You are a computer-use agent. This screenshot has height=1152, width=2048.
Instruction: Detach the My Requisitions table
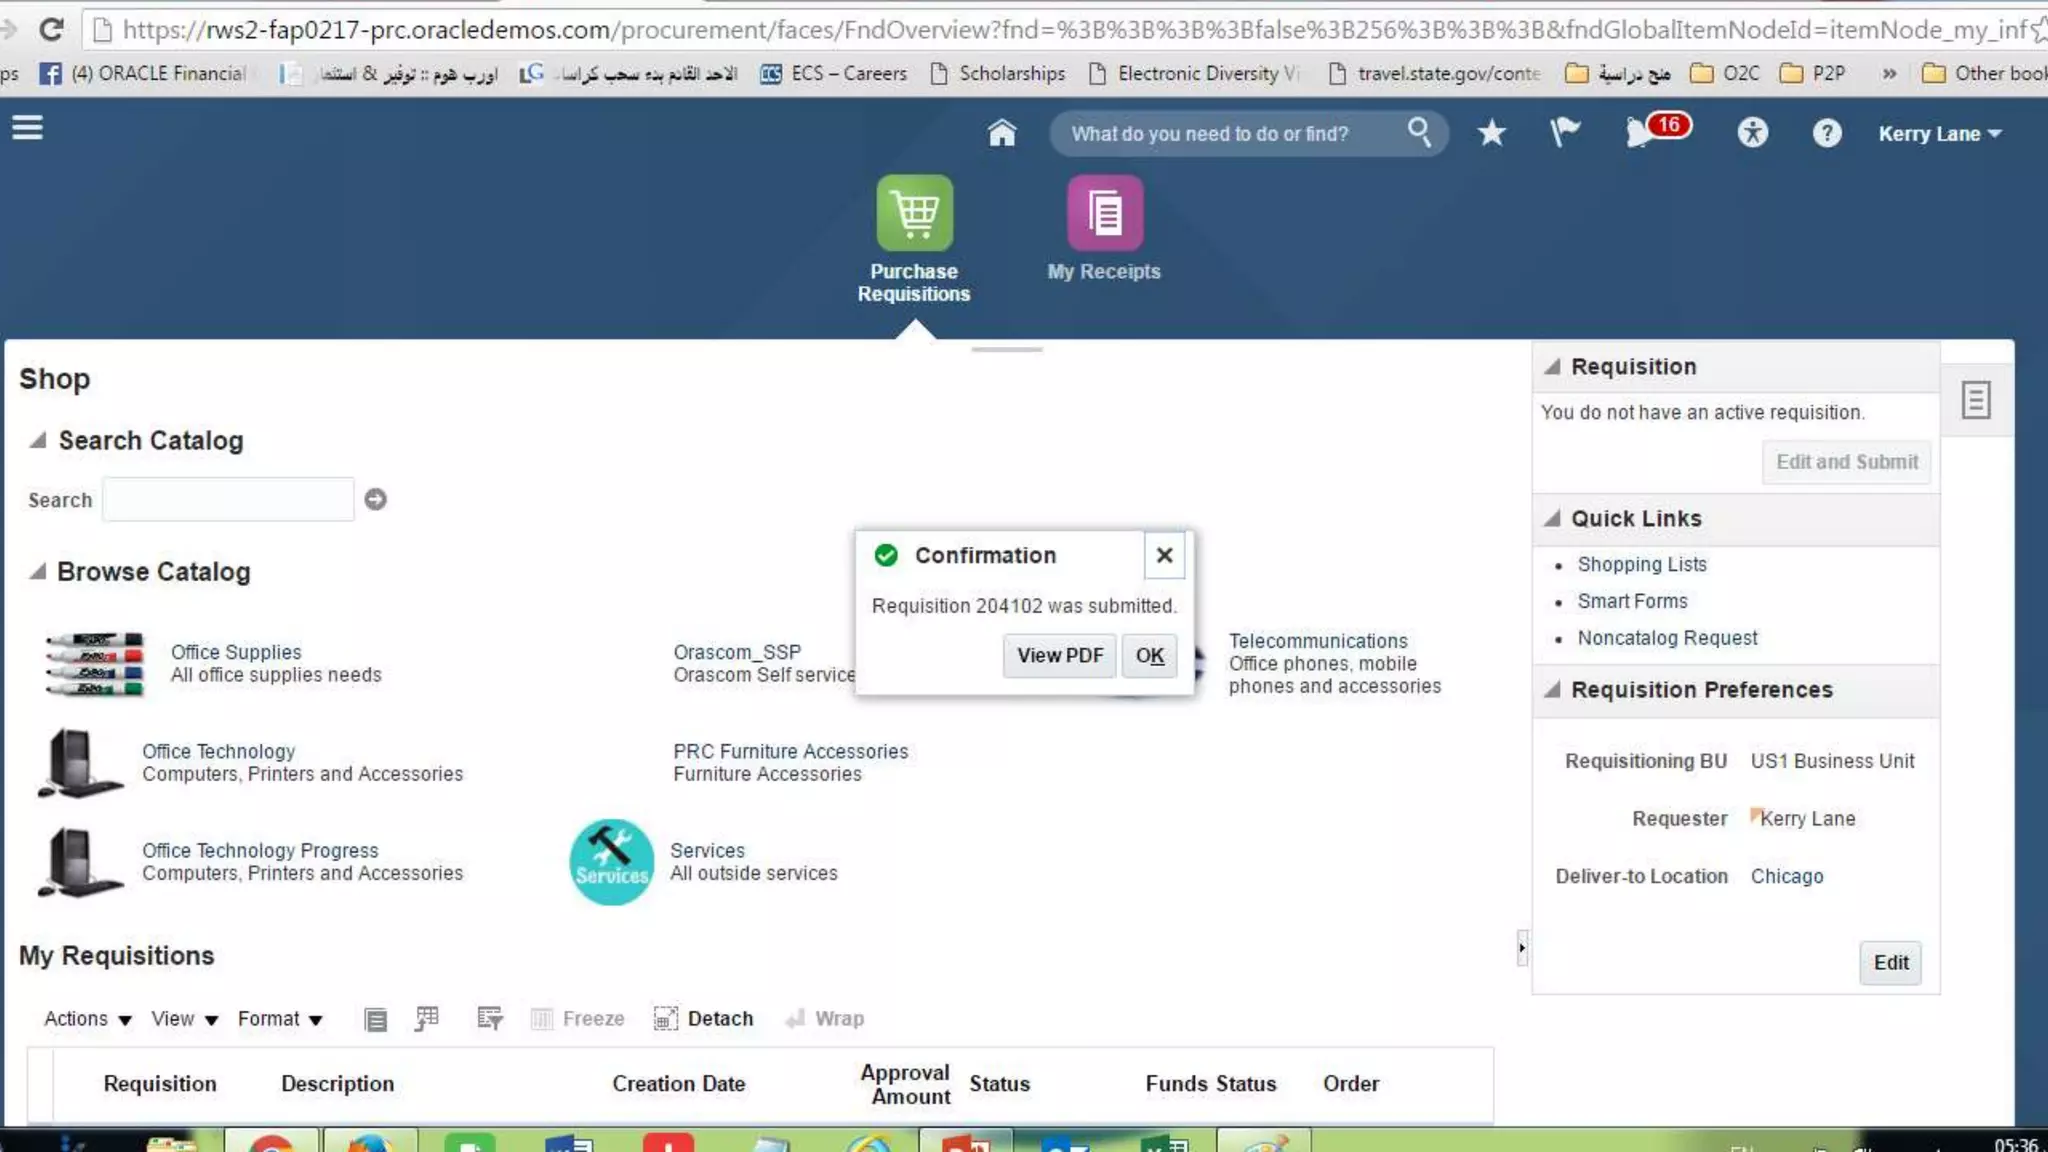click(703, 1018)
